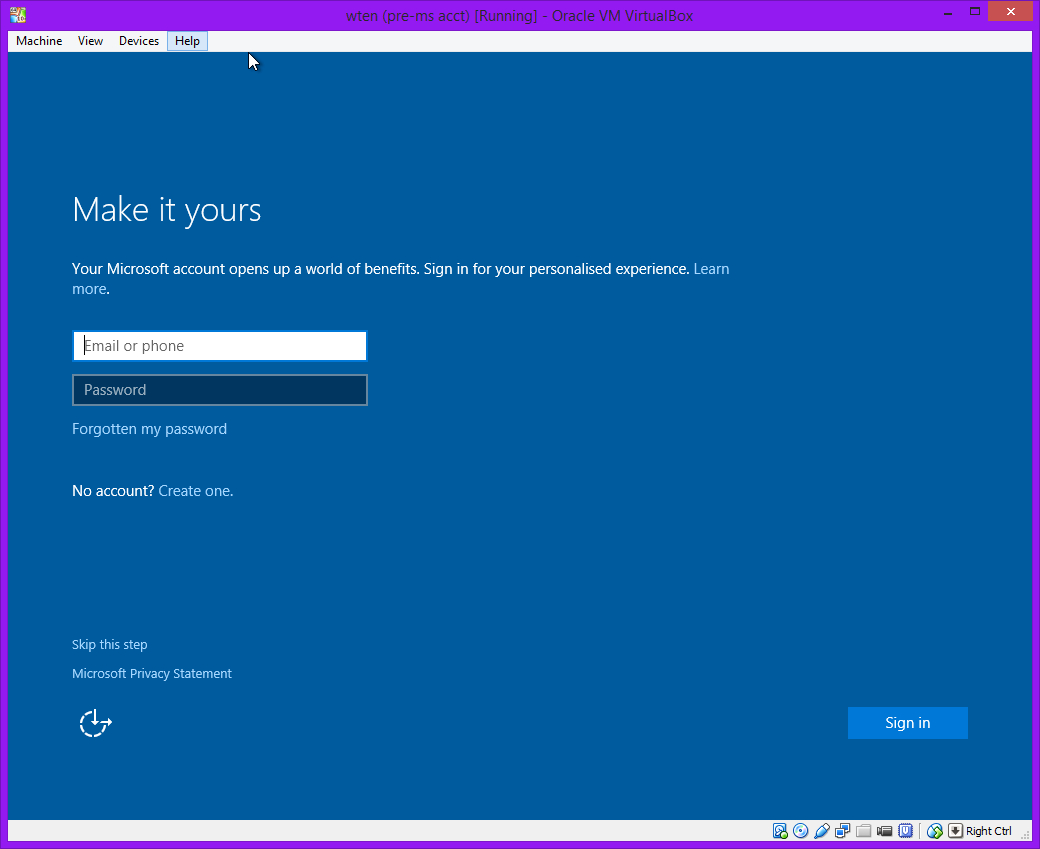
Task: Click the USB devices status icon
Action: pyautogui.click(x=822, y=831)
